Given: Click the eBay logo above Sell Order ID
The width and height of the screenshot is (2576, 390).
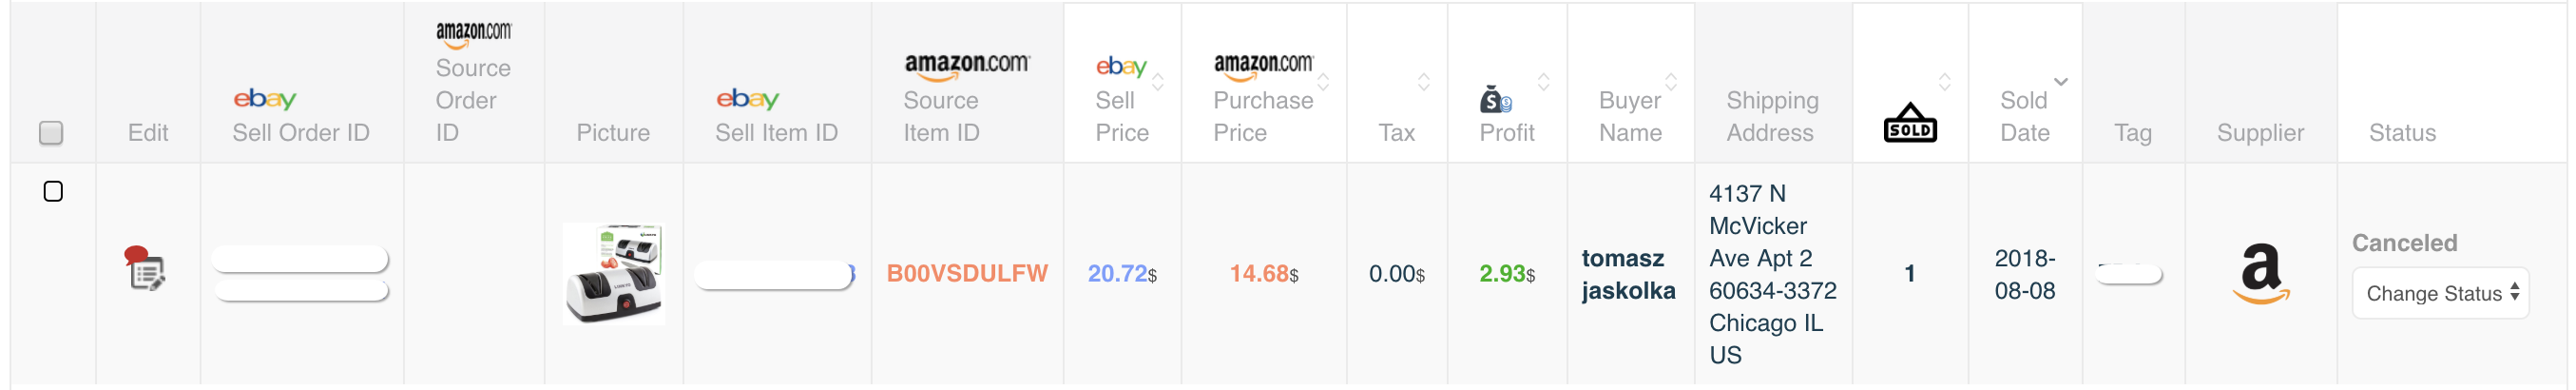Looking at the screenshot, I should [265, 99].
